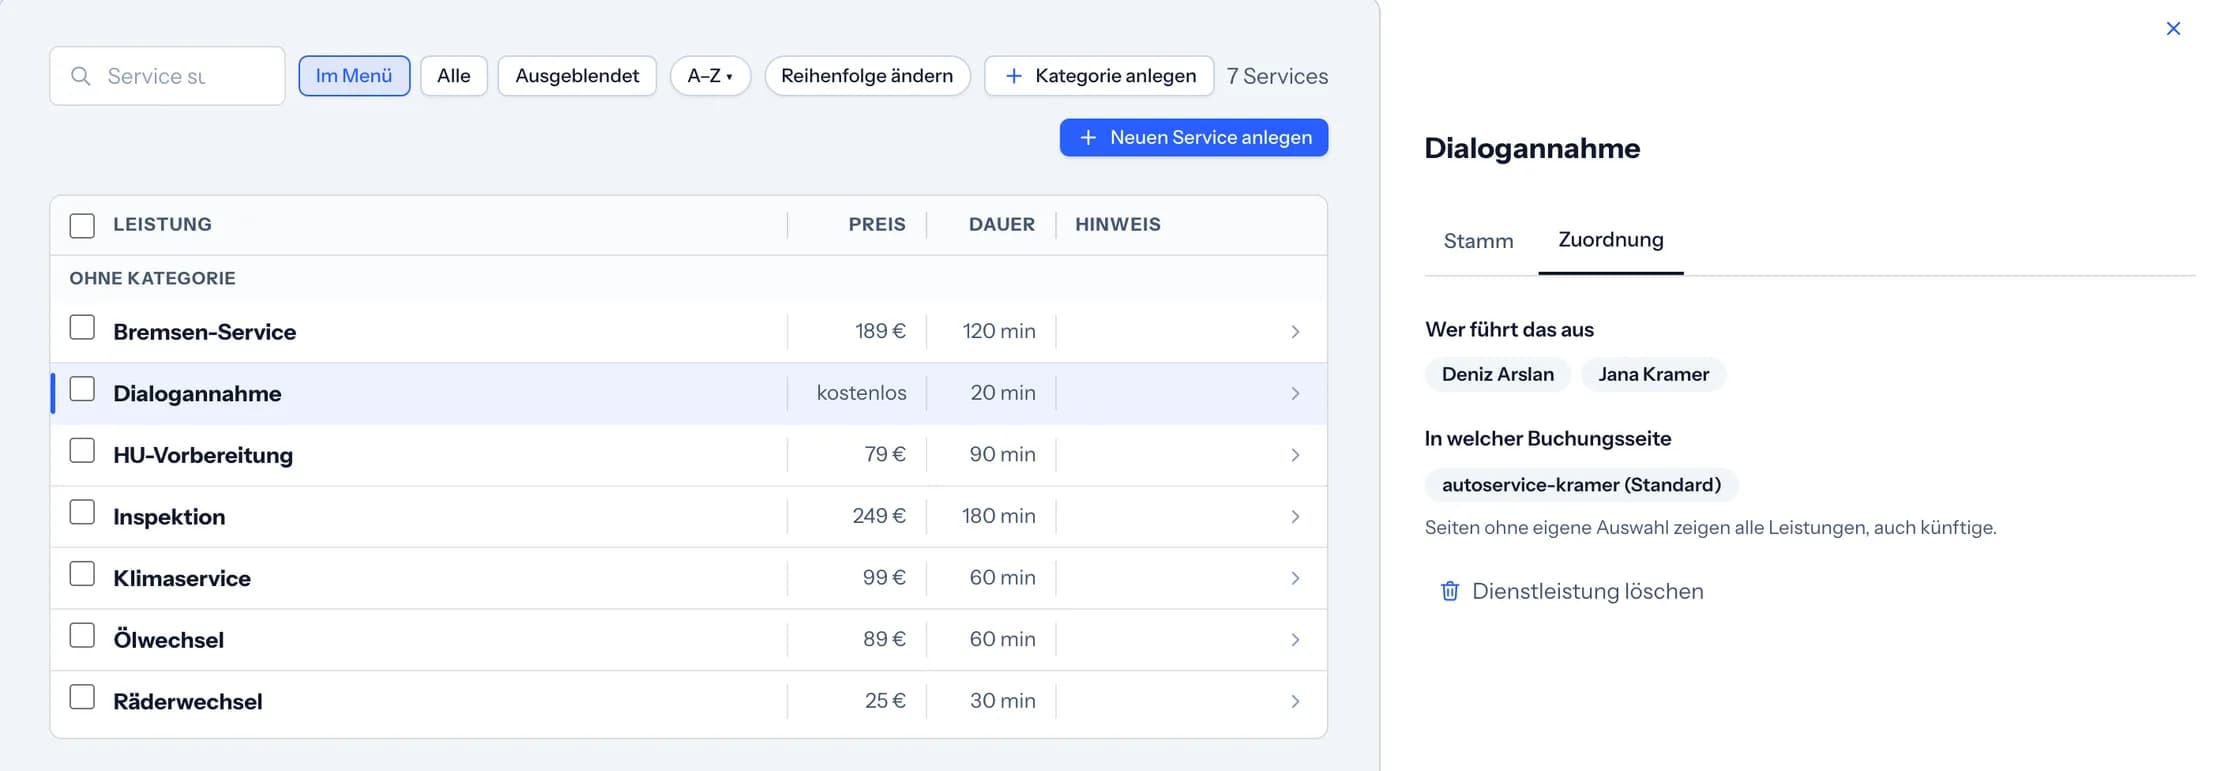Click the Deniz Arslan chip
Image resolution: width=2240 pixels, height=771 pixels.
1498,375
